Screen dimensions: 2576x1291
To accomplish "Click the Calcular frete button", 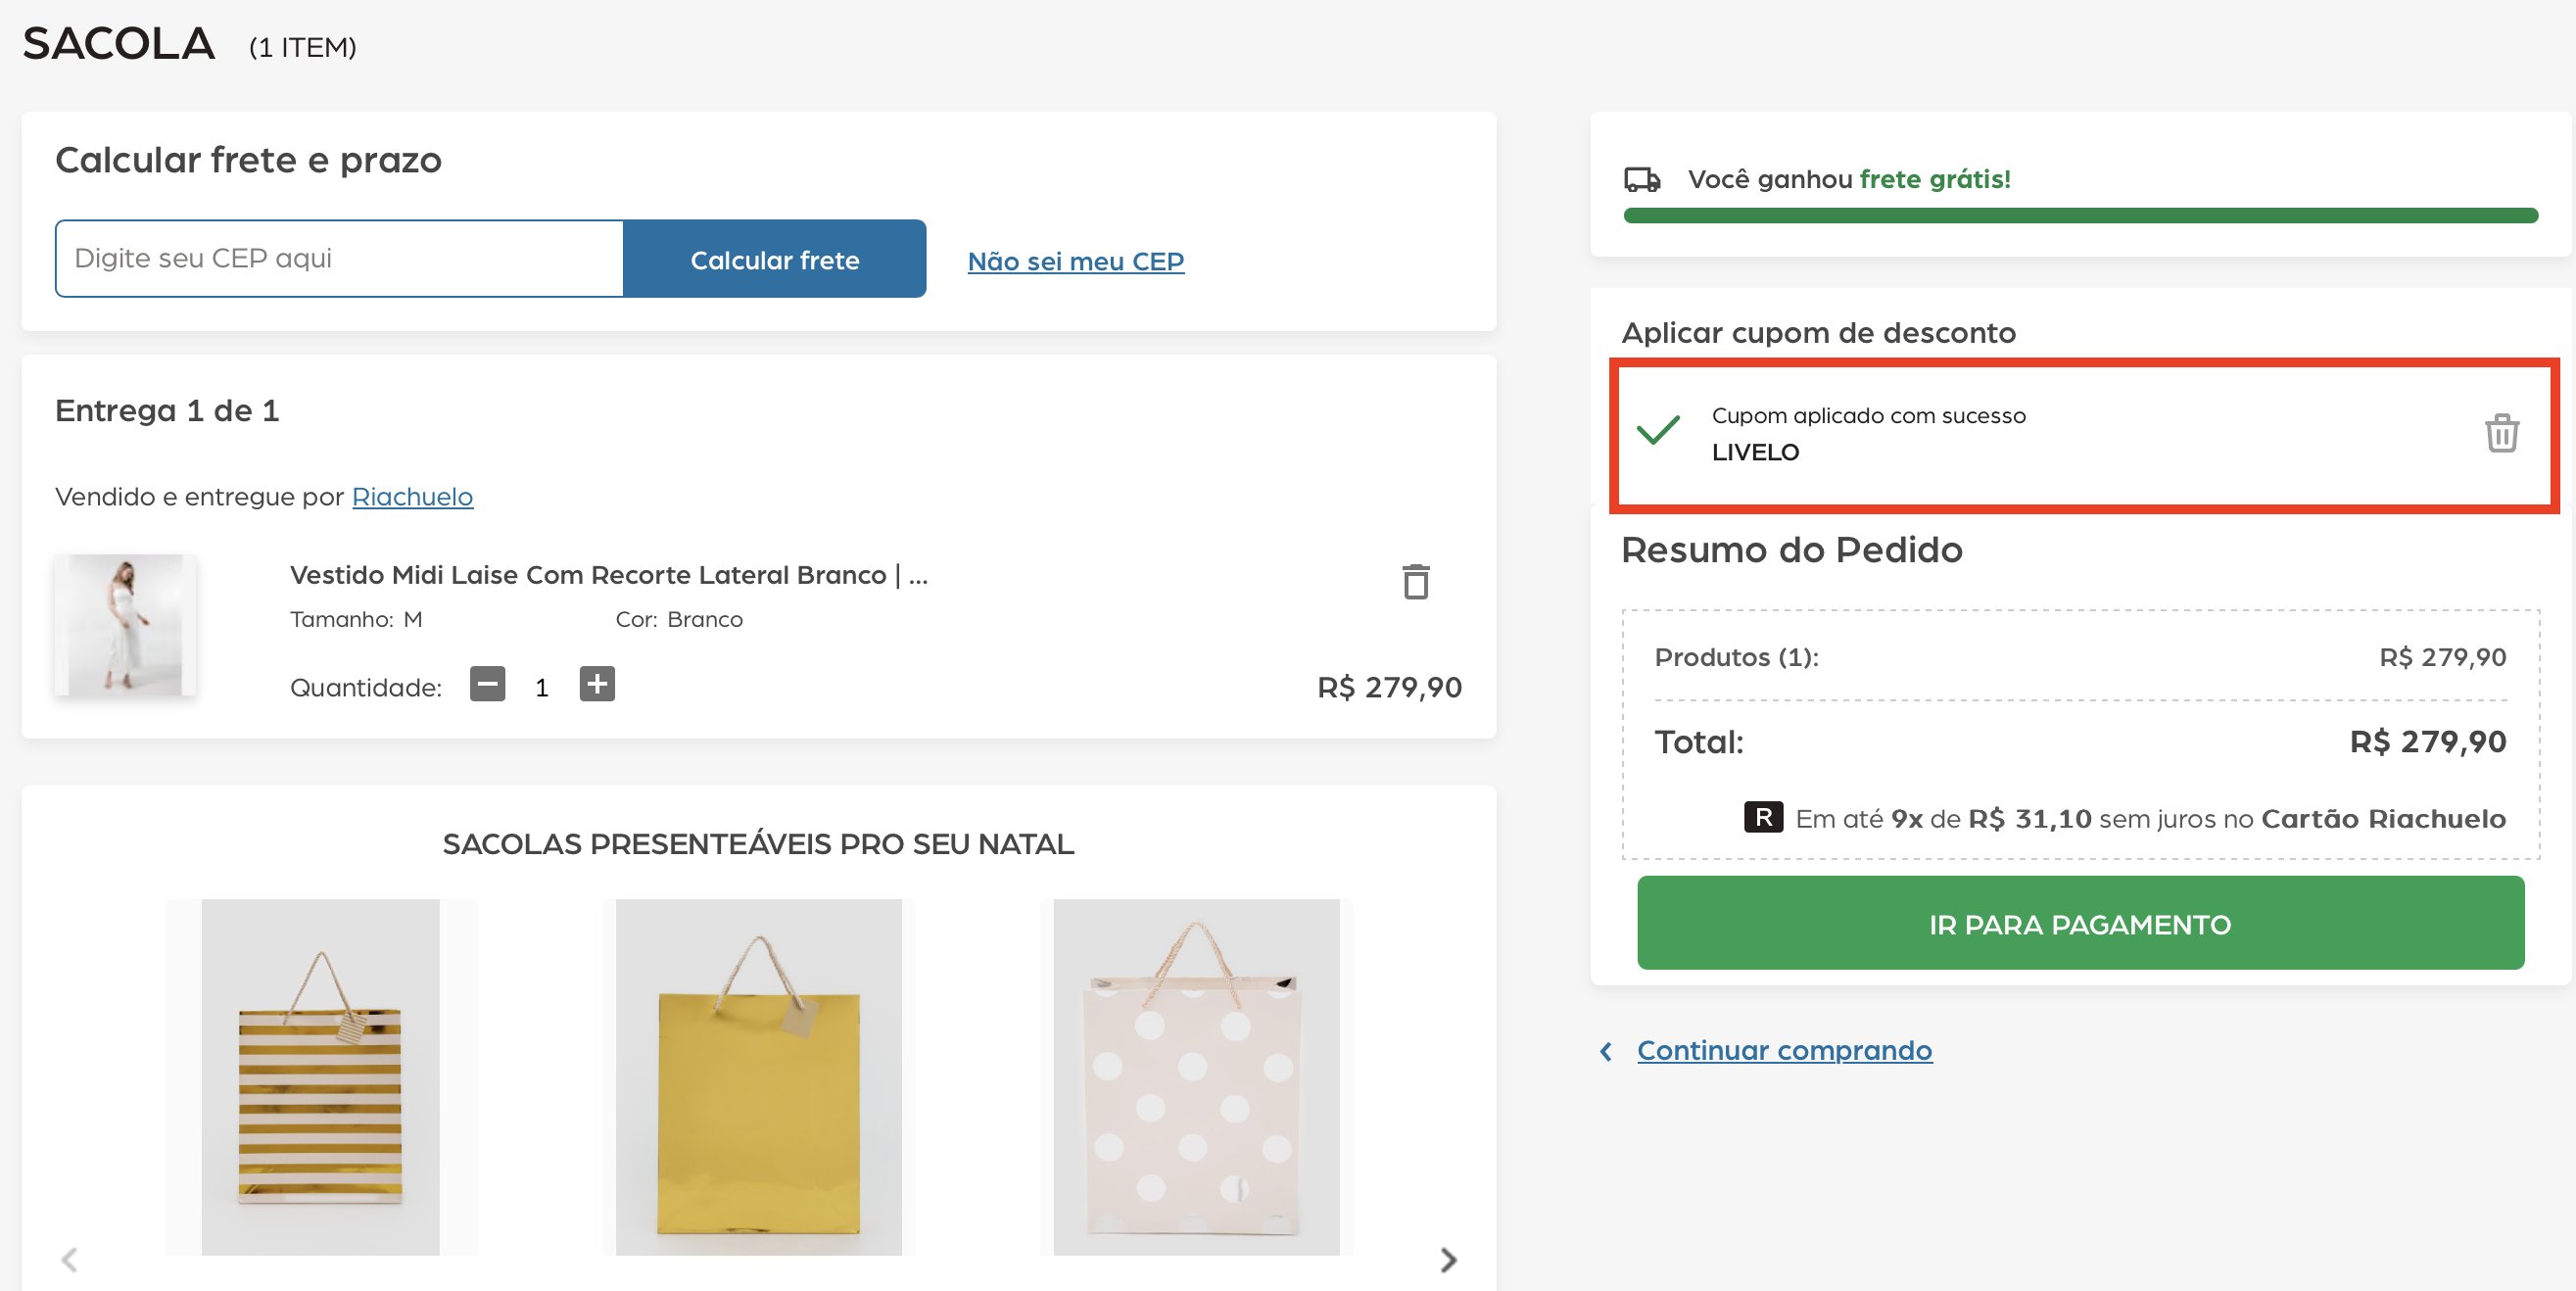I will (774, 258).
